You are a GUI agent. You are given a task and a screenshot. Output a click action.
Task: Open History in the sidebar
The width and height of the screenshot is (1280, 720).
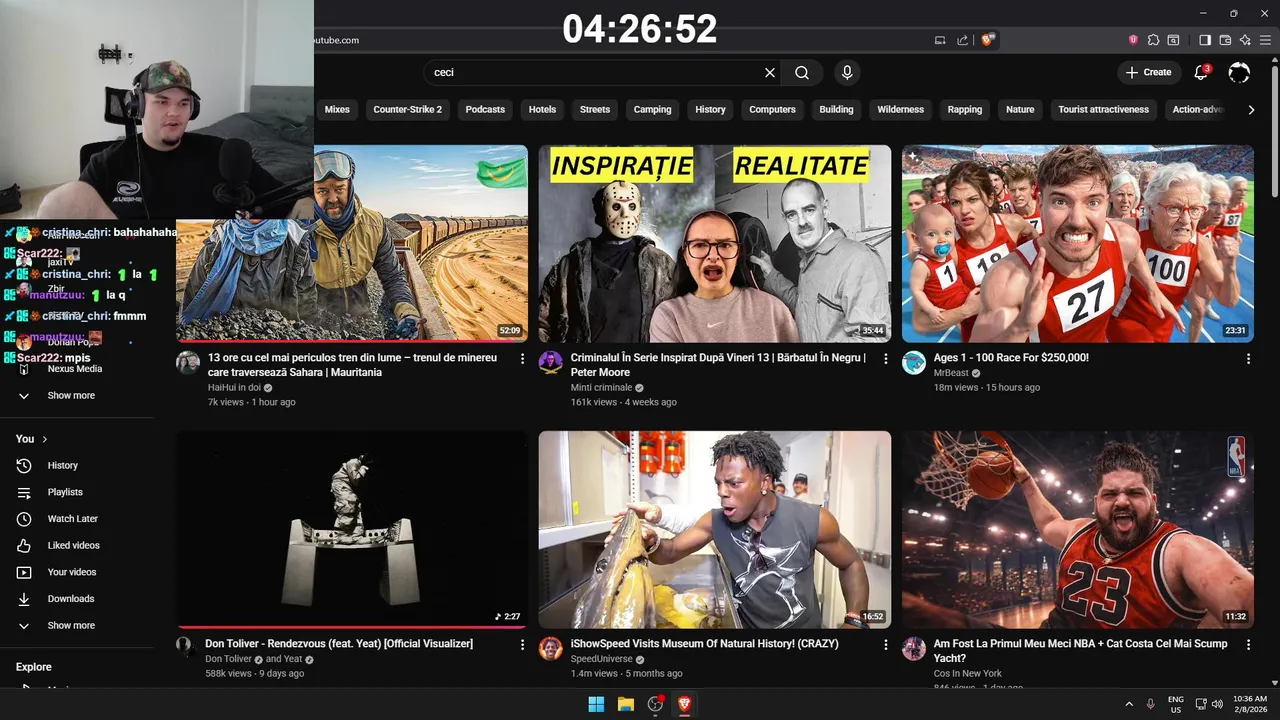pos(62,466)
